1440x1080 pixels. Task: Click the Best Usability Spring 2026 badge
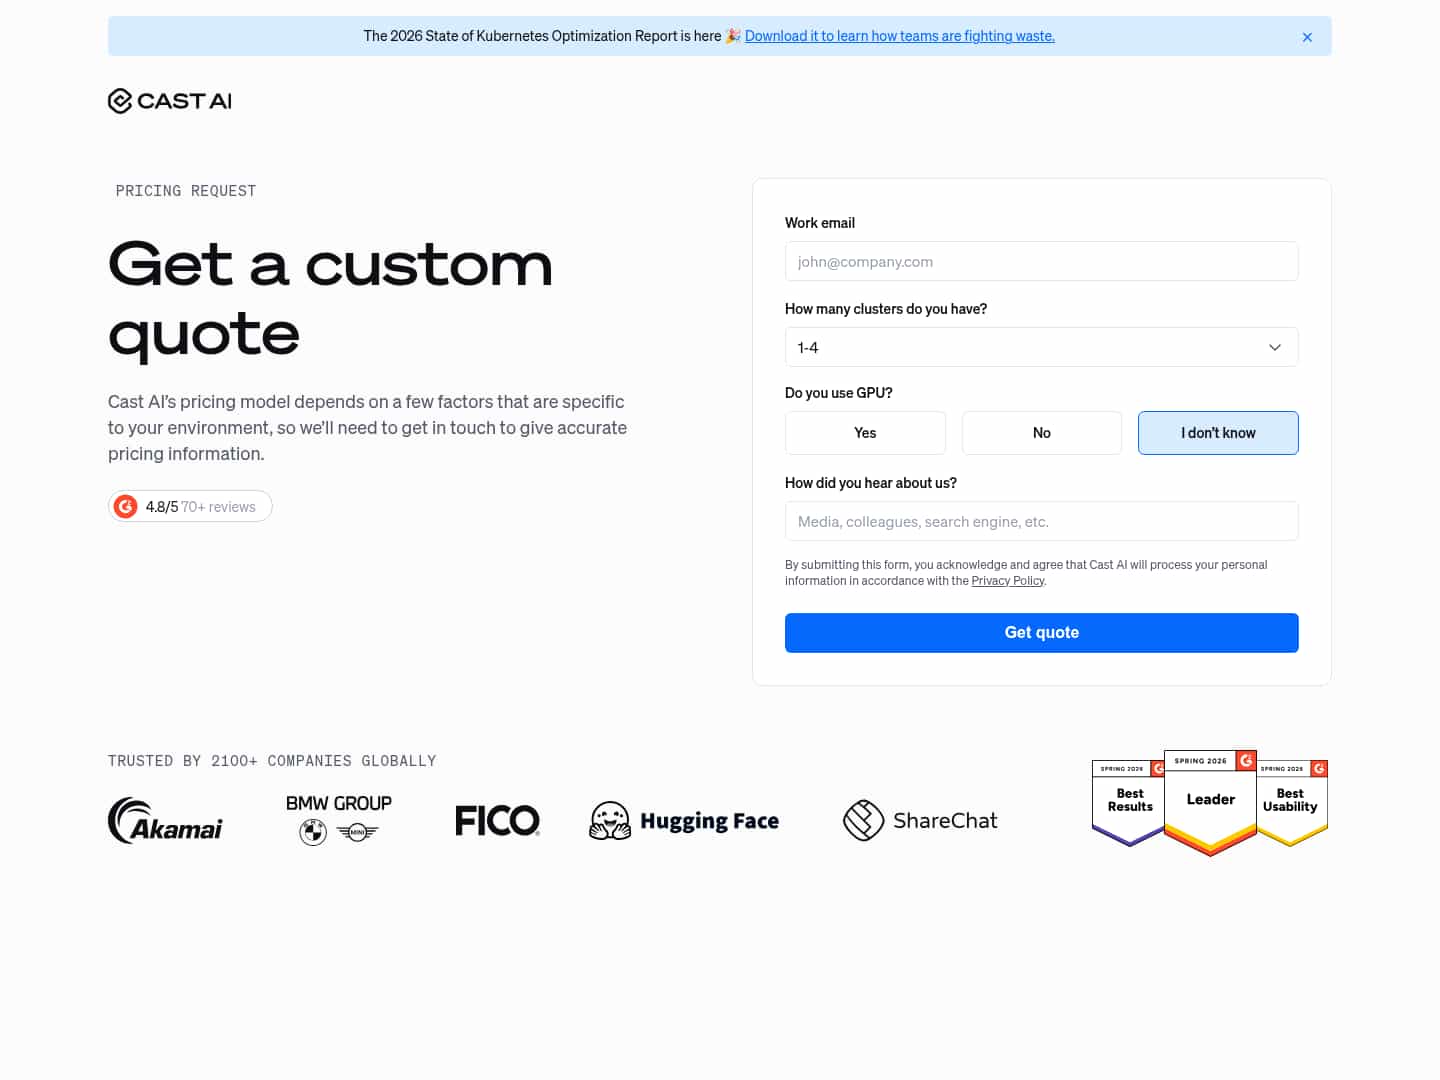click(x=1291, y=800)
